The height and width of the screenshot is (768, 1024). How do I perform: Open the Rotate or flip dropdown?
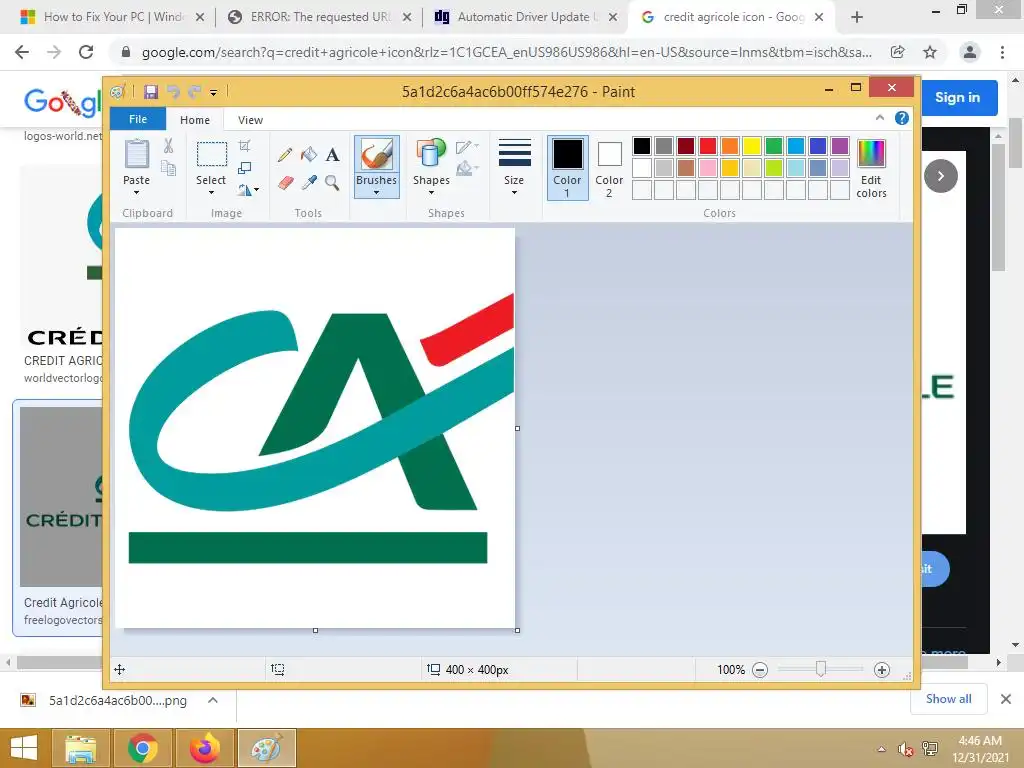[249, 190]
